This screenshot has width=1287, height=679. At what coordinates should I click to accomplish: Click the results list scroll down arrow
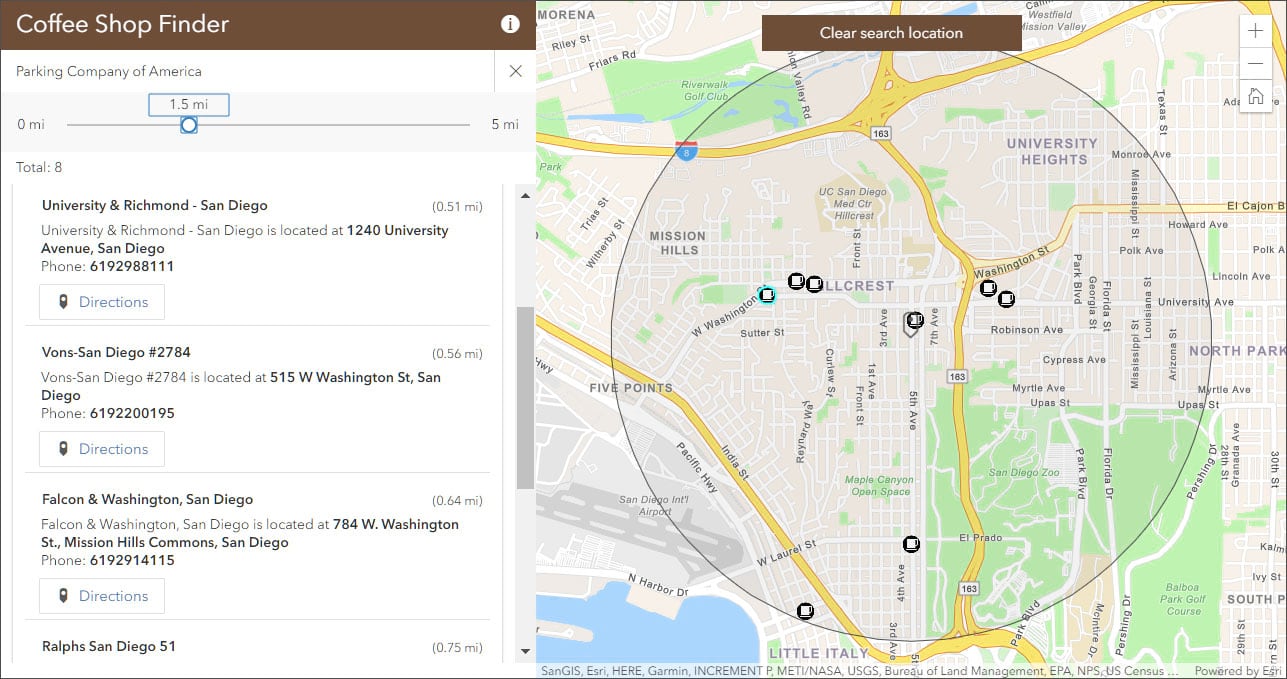(526, 652)
